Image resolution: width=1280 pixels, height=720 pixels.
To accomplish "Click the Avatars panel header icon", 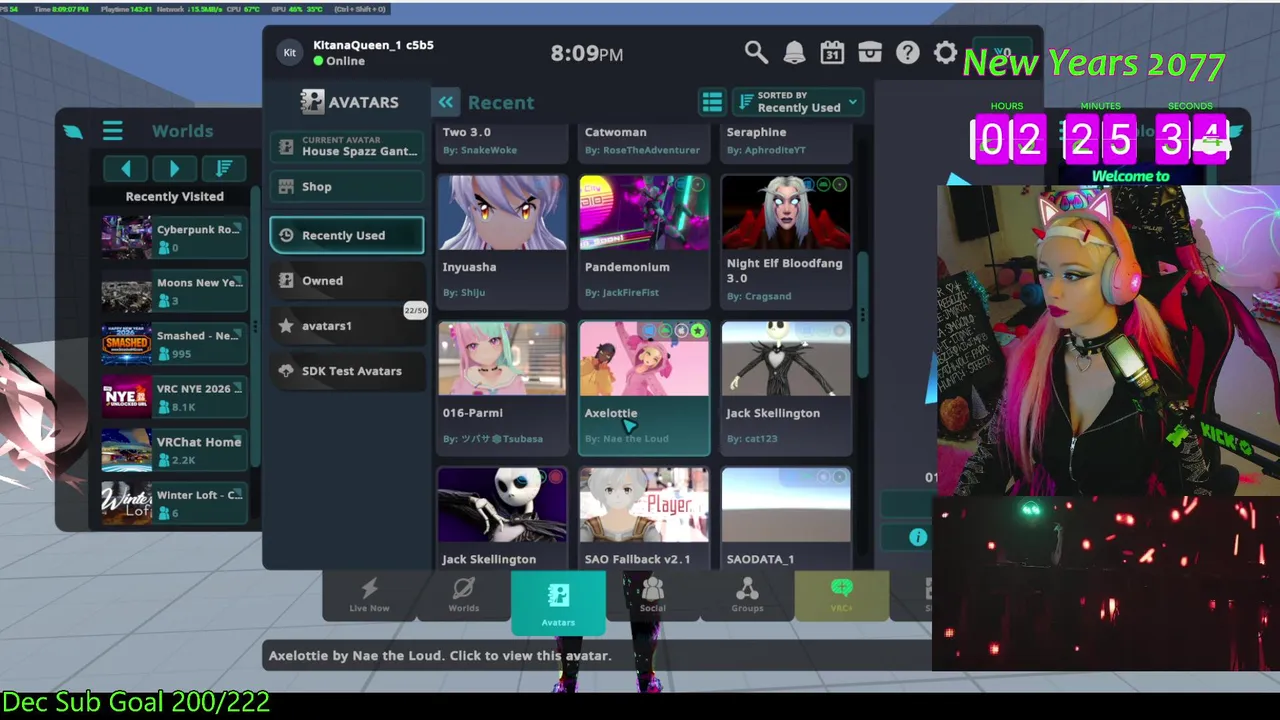I will tap(312, 102).
